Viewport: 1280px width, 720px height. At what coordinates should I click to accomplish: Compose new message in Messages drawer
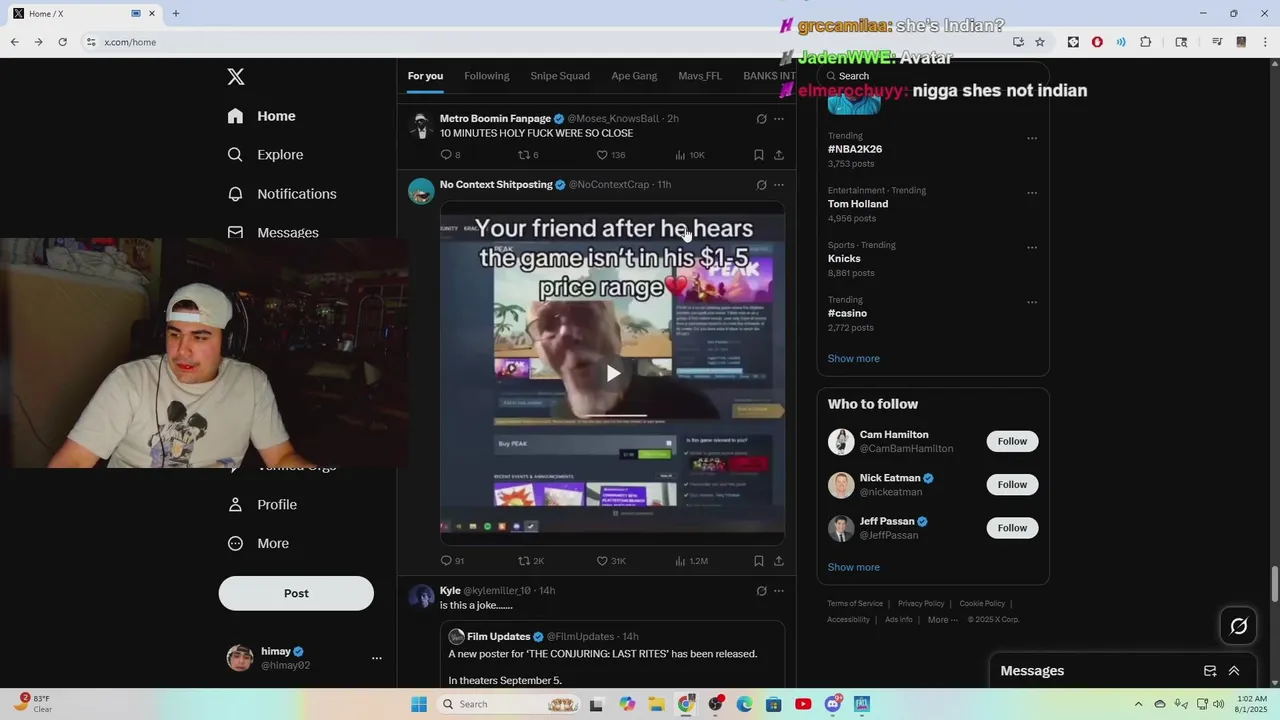tap(1210, 671)
